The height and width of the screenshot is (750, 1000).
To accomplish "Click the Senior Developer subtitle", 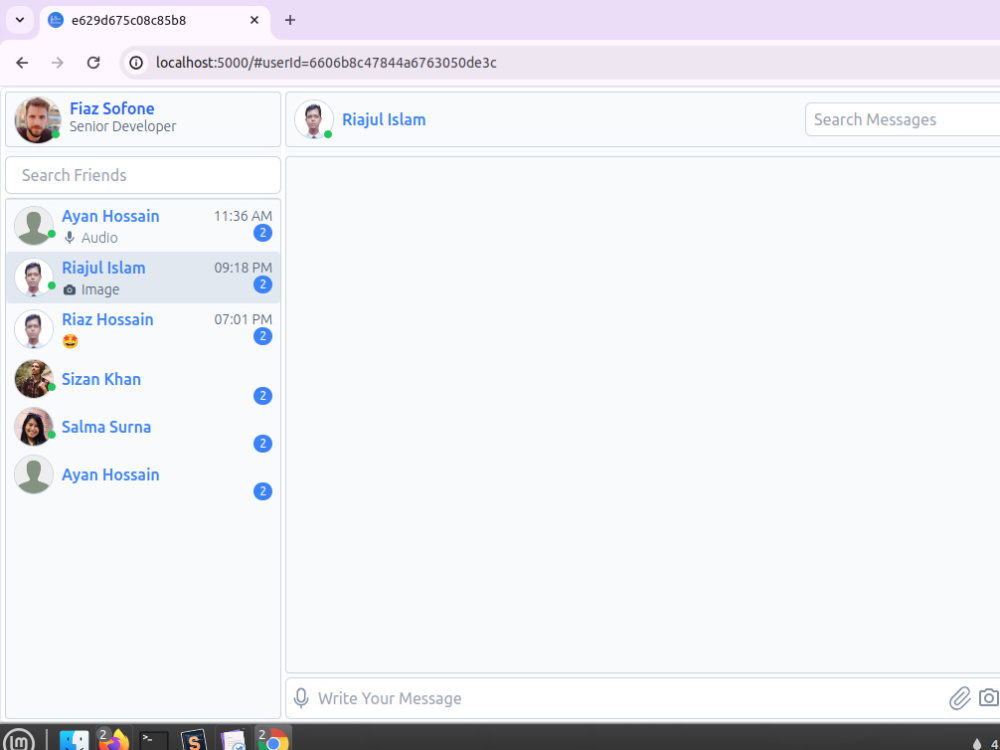I will pos(122,126).
